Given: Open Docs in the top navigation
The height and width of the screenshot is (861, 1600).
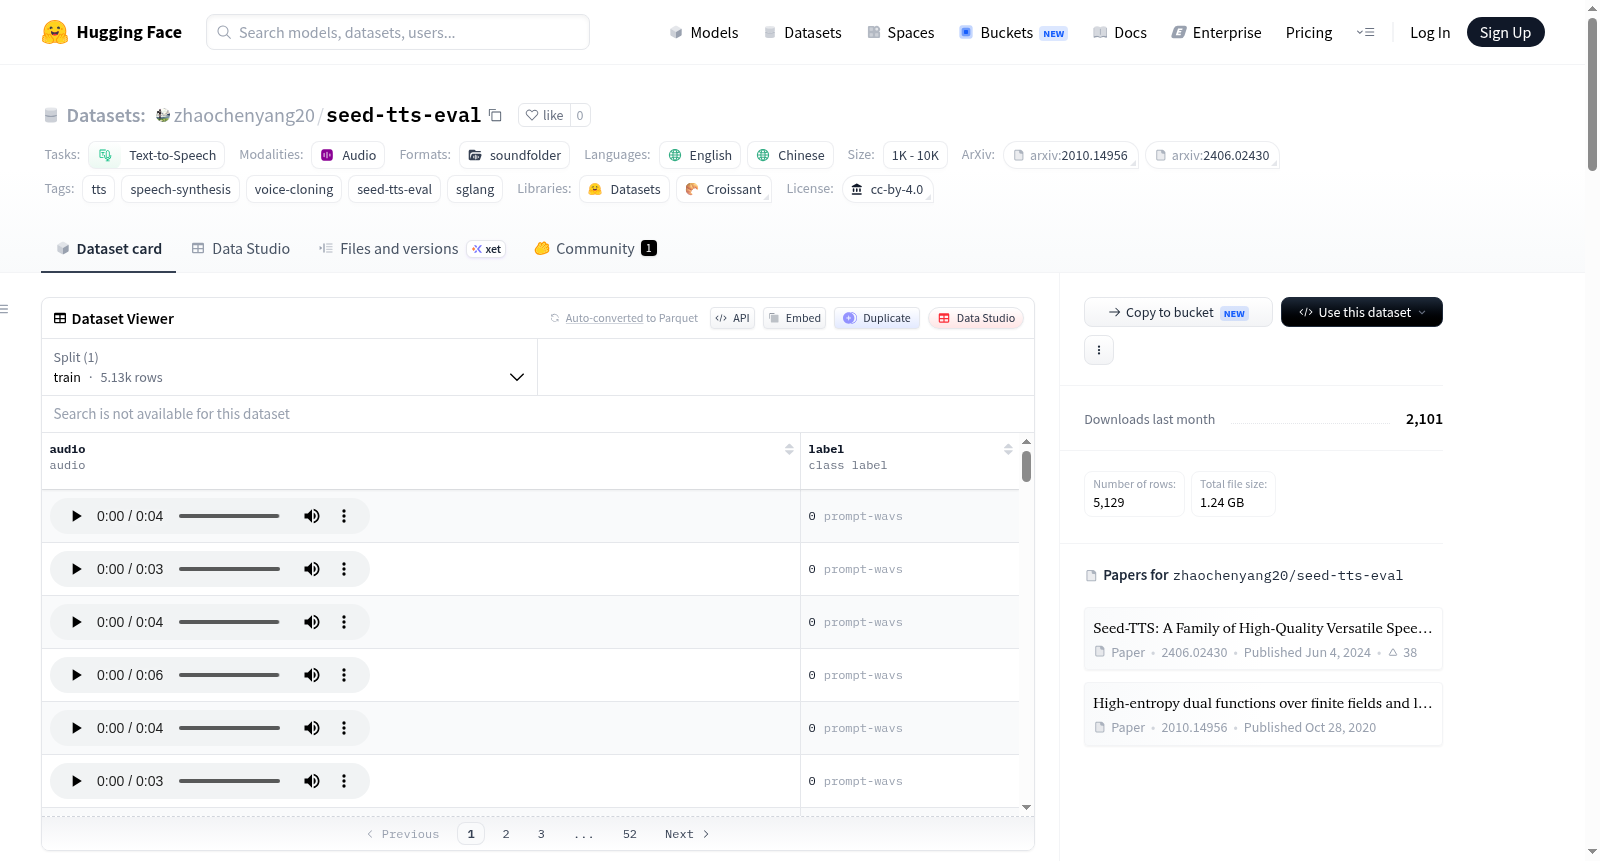Looking at the screenshot, I should point(1119,32).
